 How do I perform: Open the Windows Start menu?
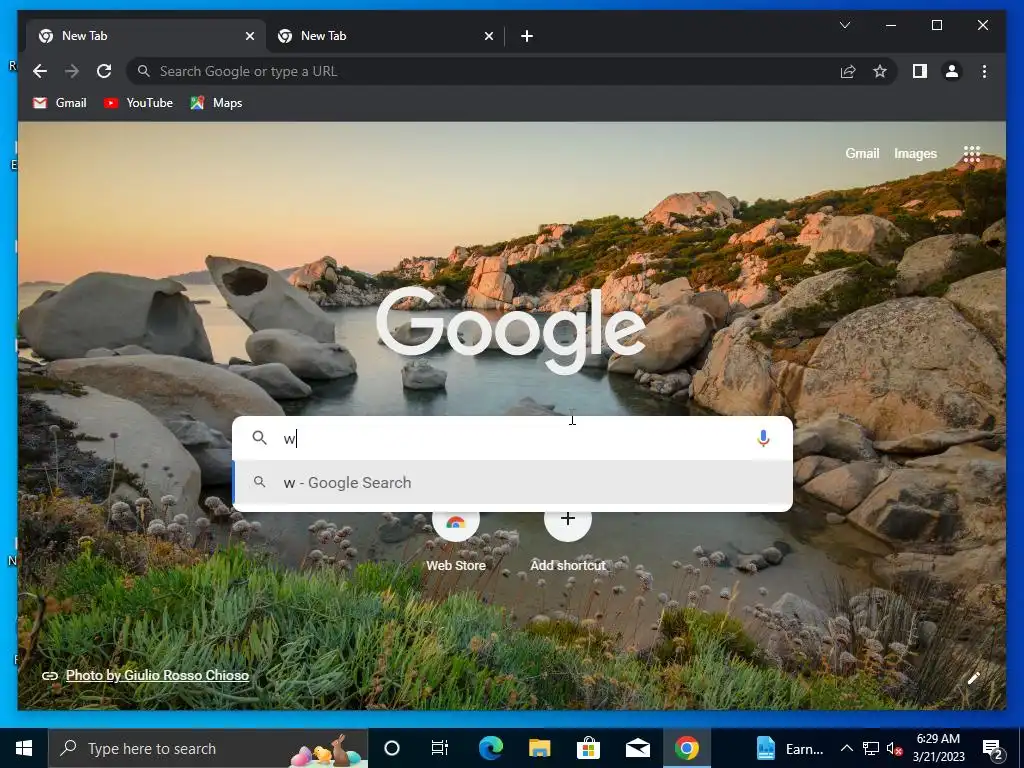coord(24,748)
